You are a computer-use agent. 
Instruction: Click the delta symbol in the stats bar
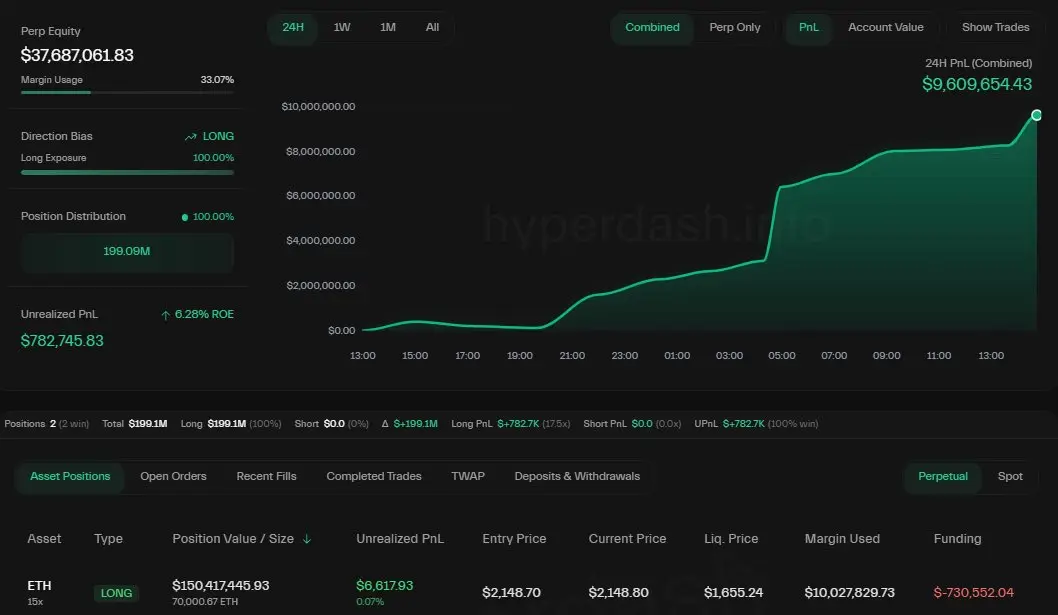point(385,424)
